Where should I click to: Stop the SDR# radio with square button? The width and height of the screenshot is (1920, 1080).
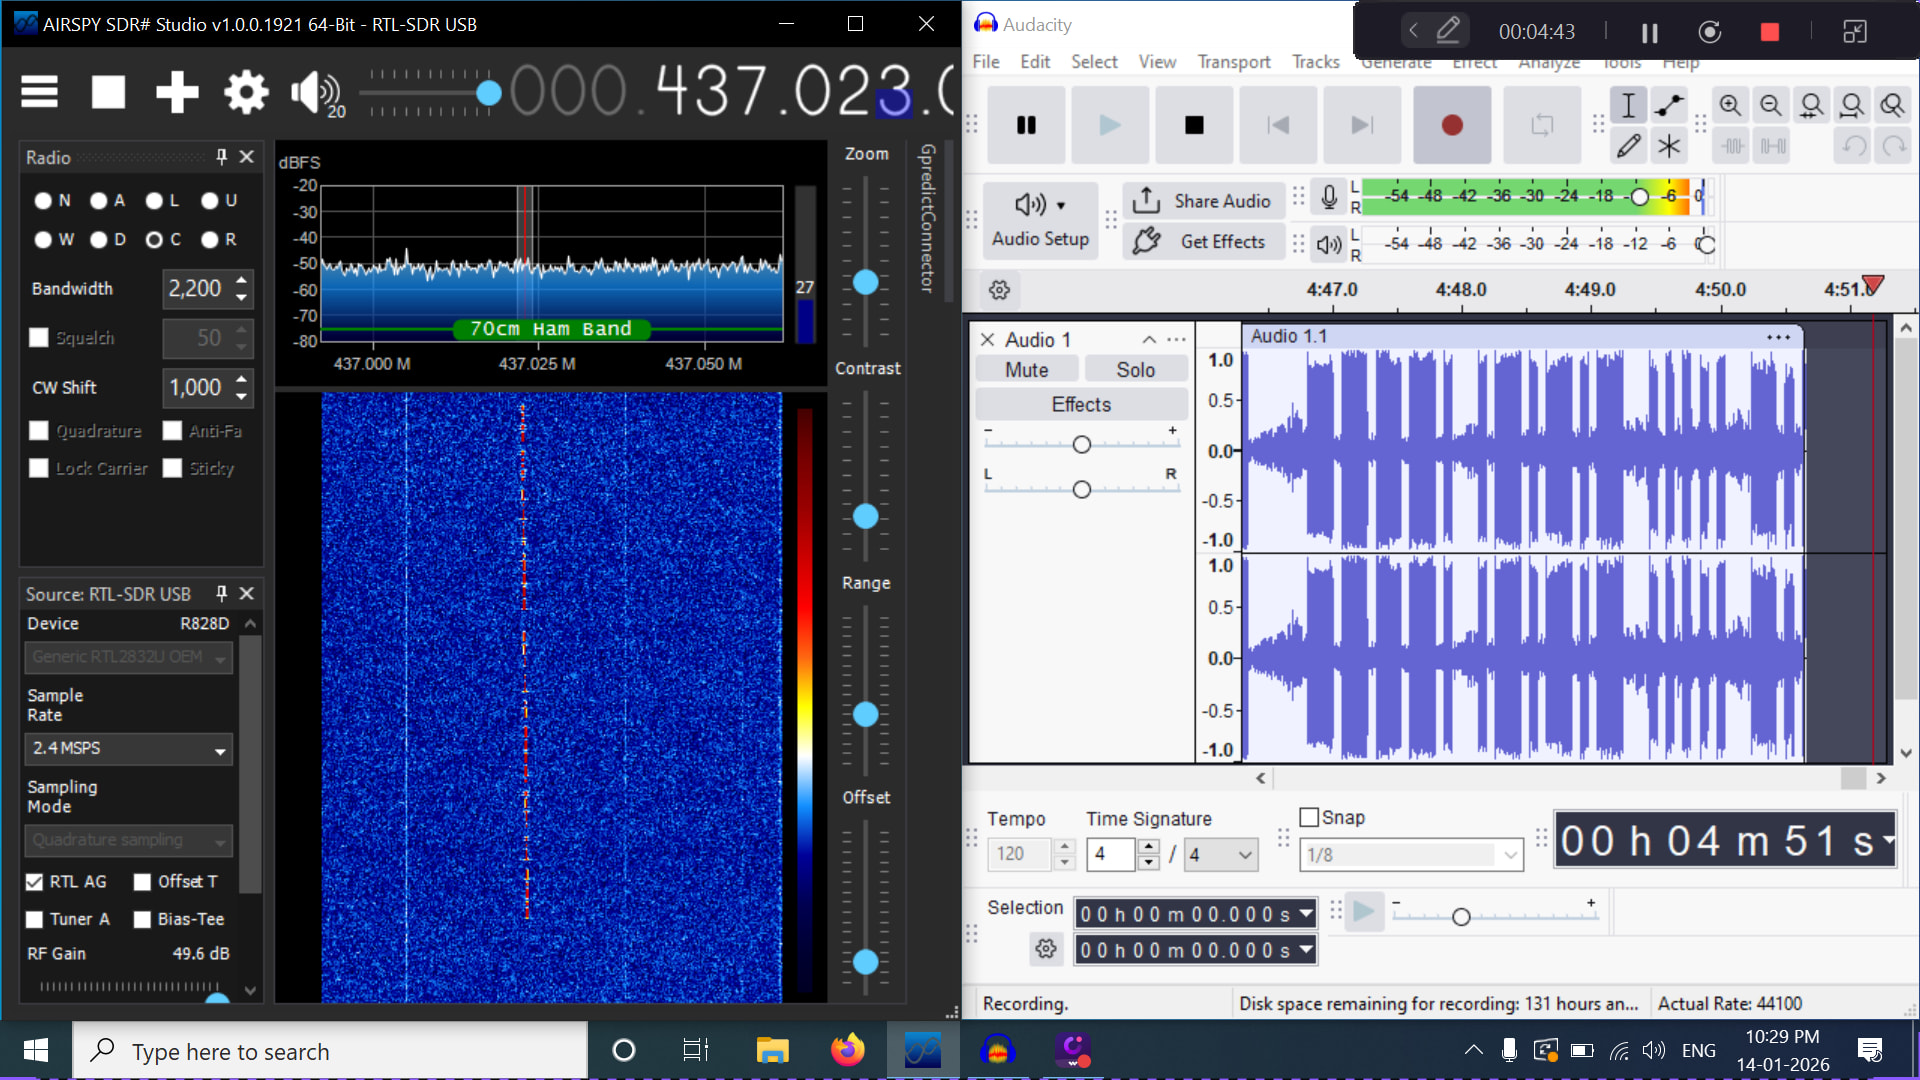pos(108,92)
